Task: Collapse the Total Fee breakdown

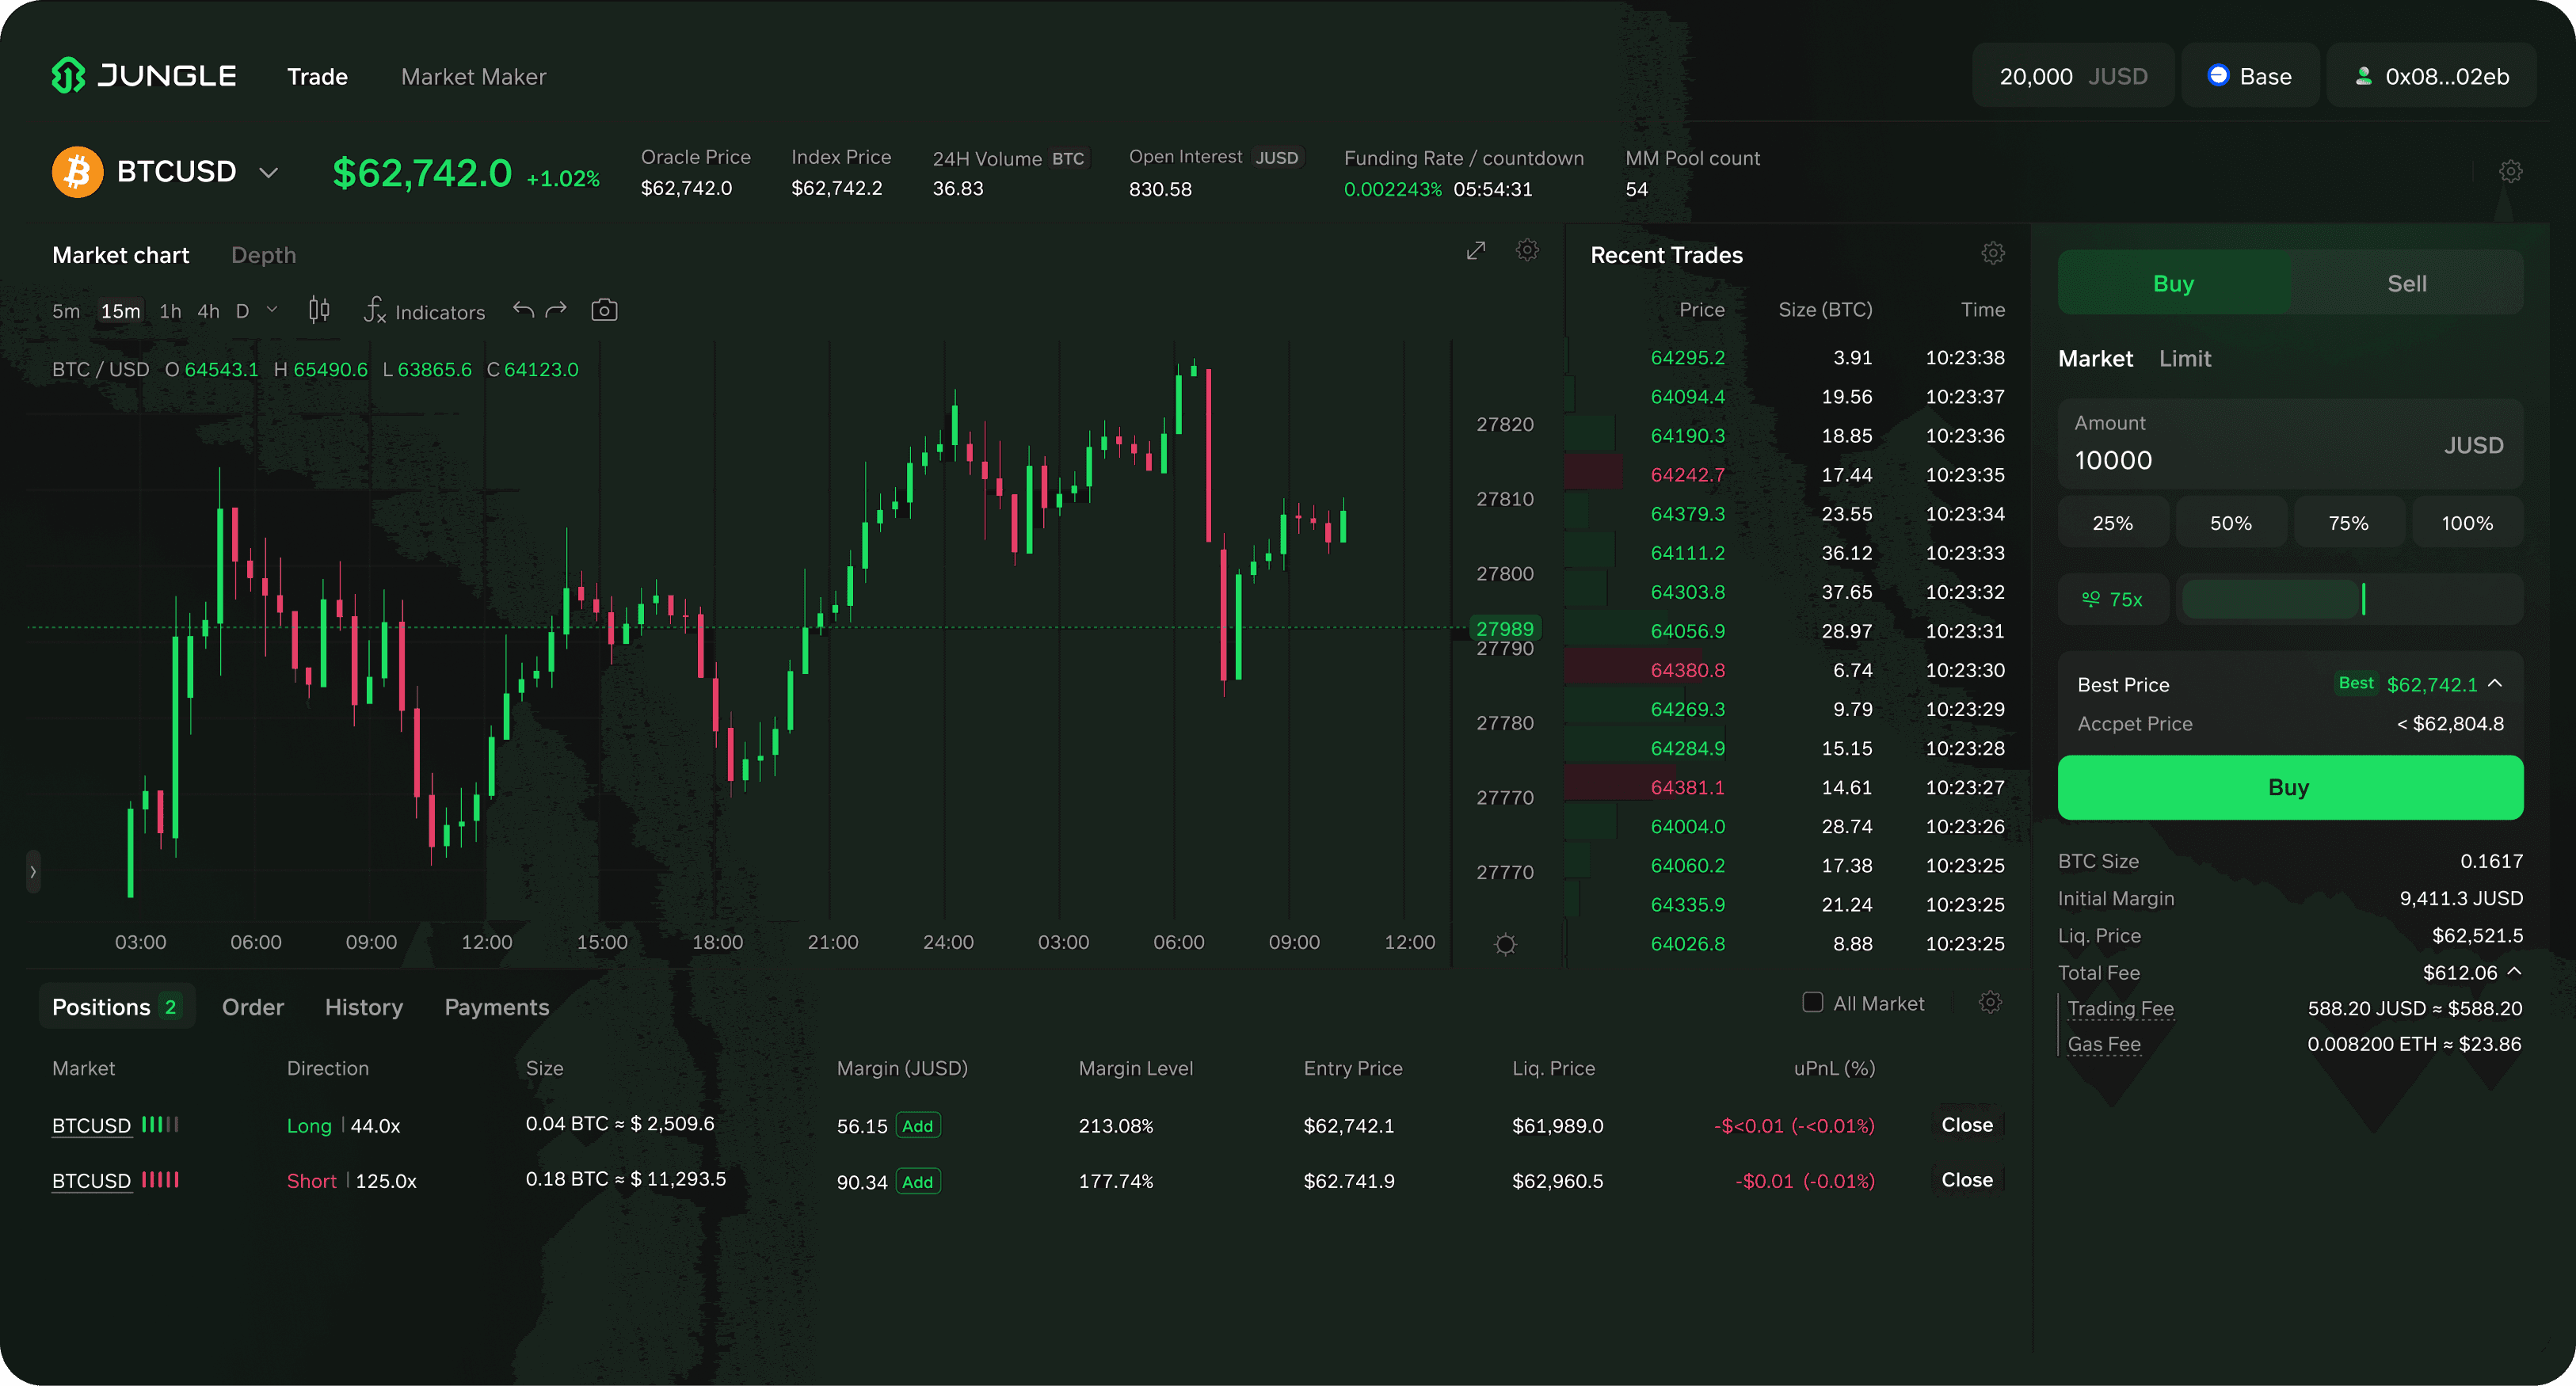Action: [x=2515, y=972]
